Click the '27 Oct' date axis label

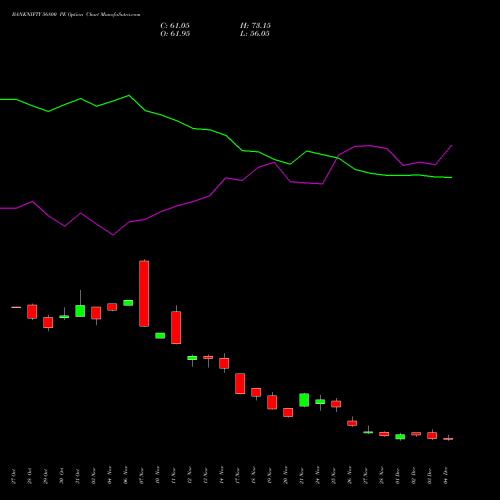click(x=14, y=476)
